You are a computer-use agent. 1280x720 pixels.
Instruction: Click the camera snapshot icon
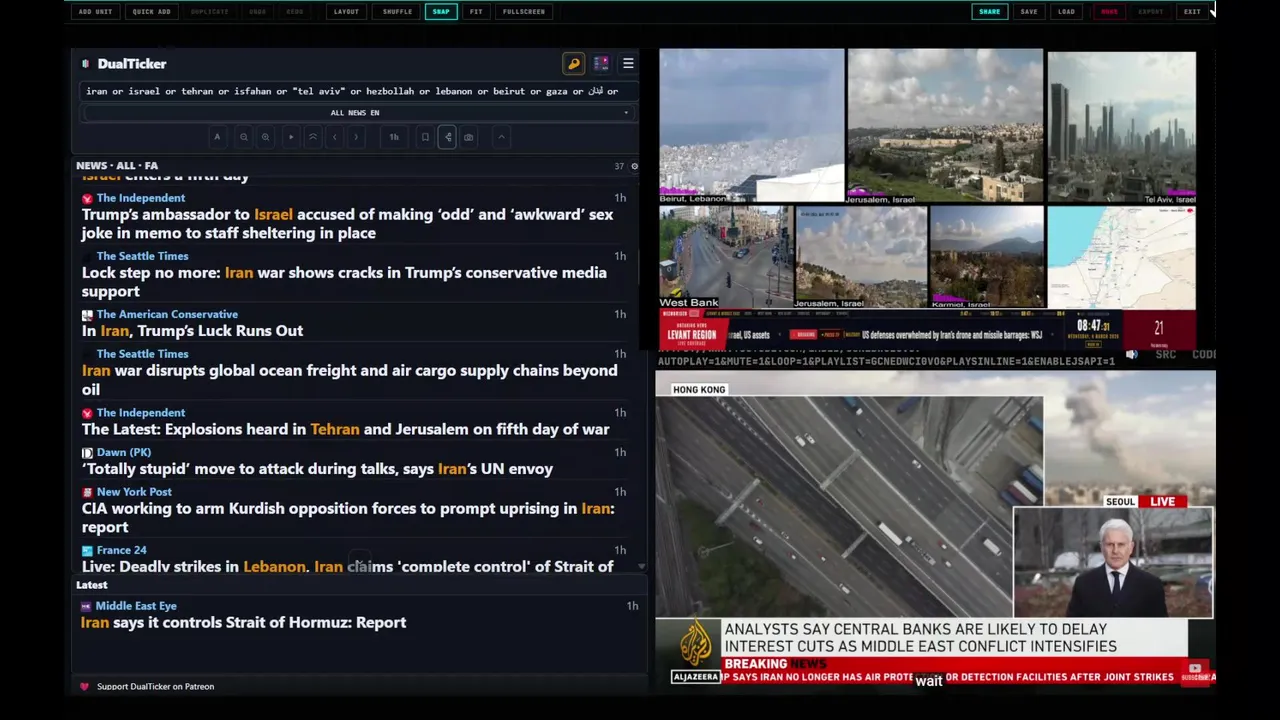[468, 137]
